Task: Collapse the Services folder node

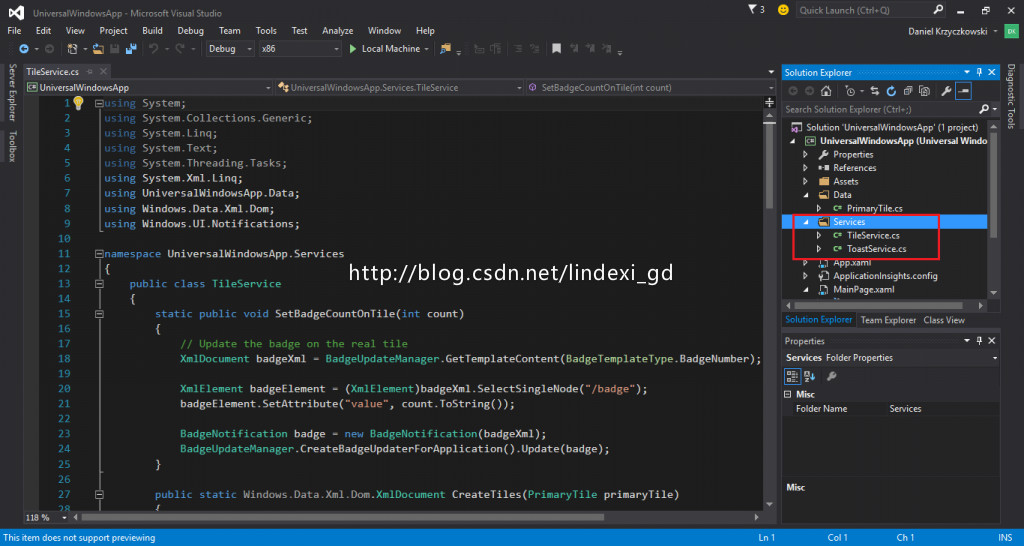Action: (805, 222)
